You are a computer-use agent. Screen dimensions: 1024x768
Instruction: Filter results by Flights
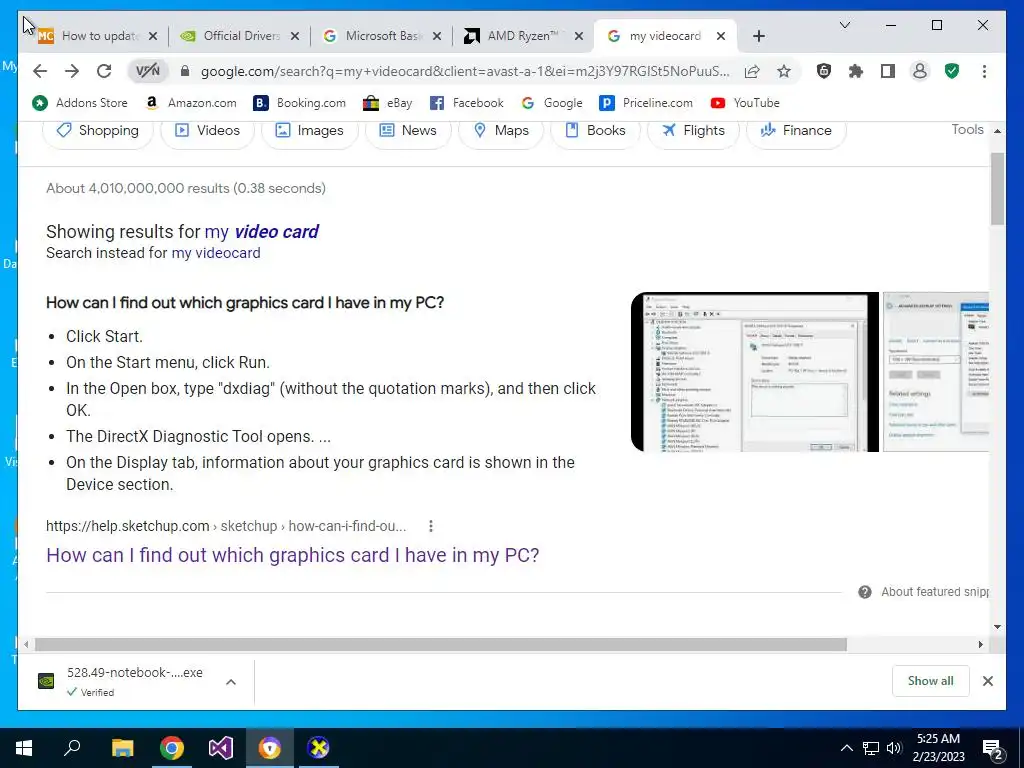tap(693, 131)
